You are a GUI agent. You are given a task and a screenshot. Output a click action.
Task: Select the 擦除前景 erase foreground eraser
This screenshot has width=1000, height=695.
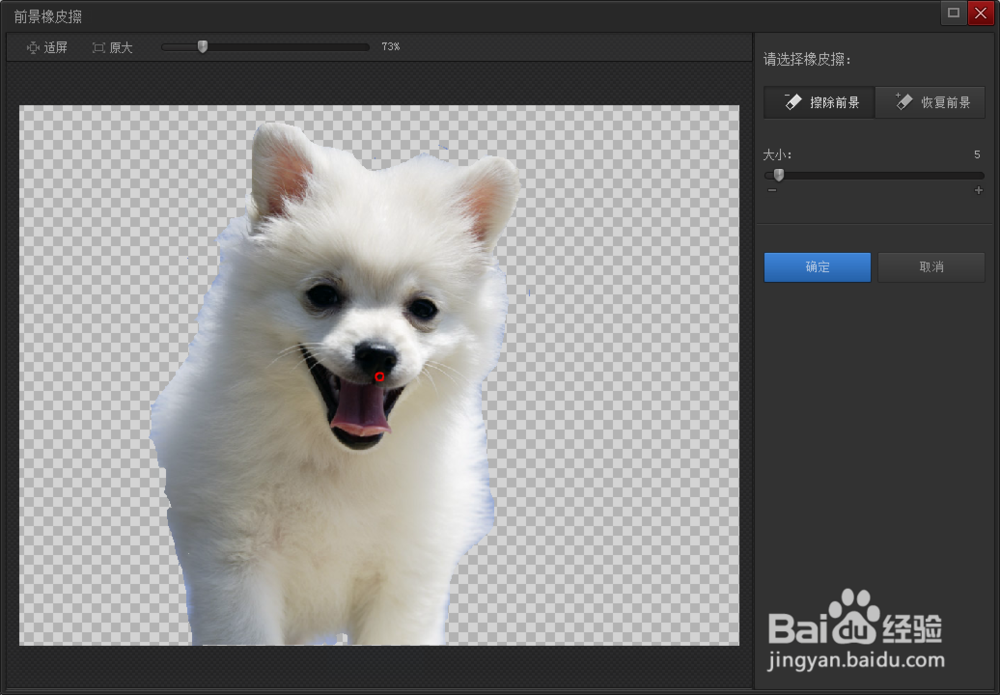click(819, 102)
